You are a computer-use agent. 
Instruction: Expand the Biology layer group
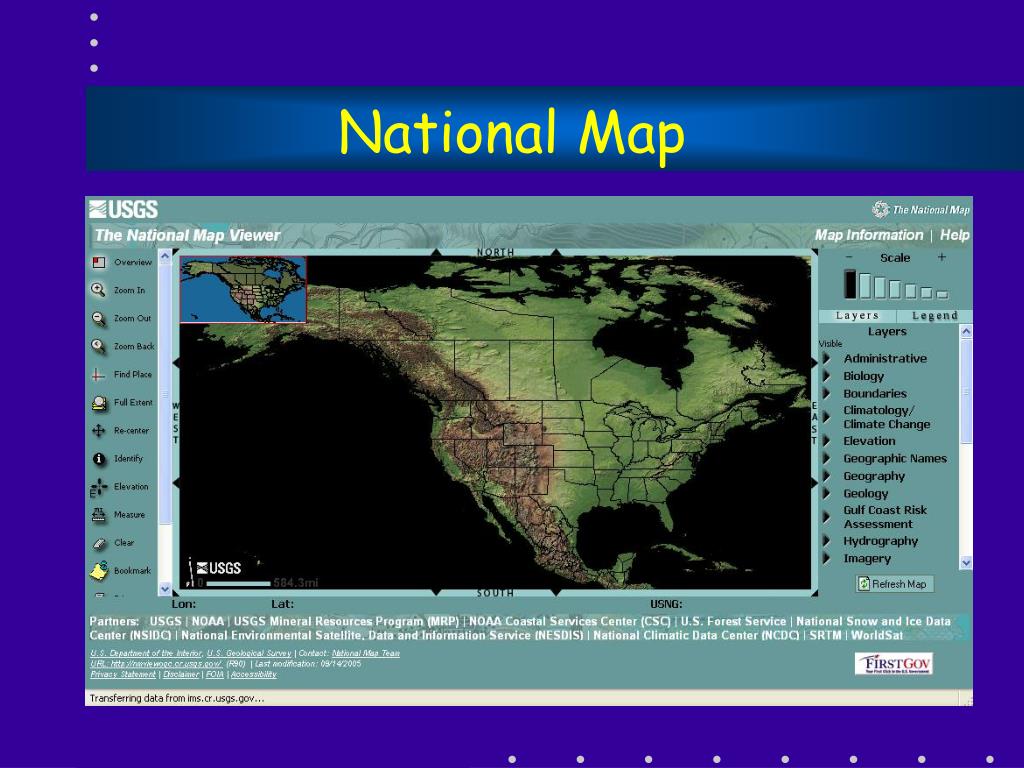click(x=827, y=376)
